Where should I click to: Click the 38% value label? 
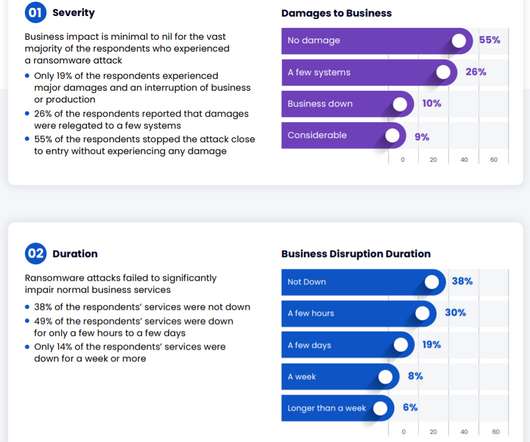[462, 281]
